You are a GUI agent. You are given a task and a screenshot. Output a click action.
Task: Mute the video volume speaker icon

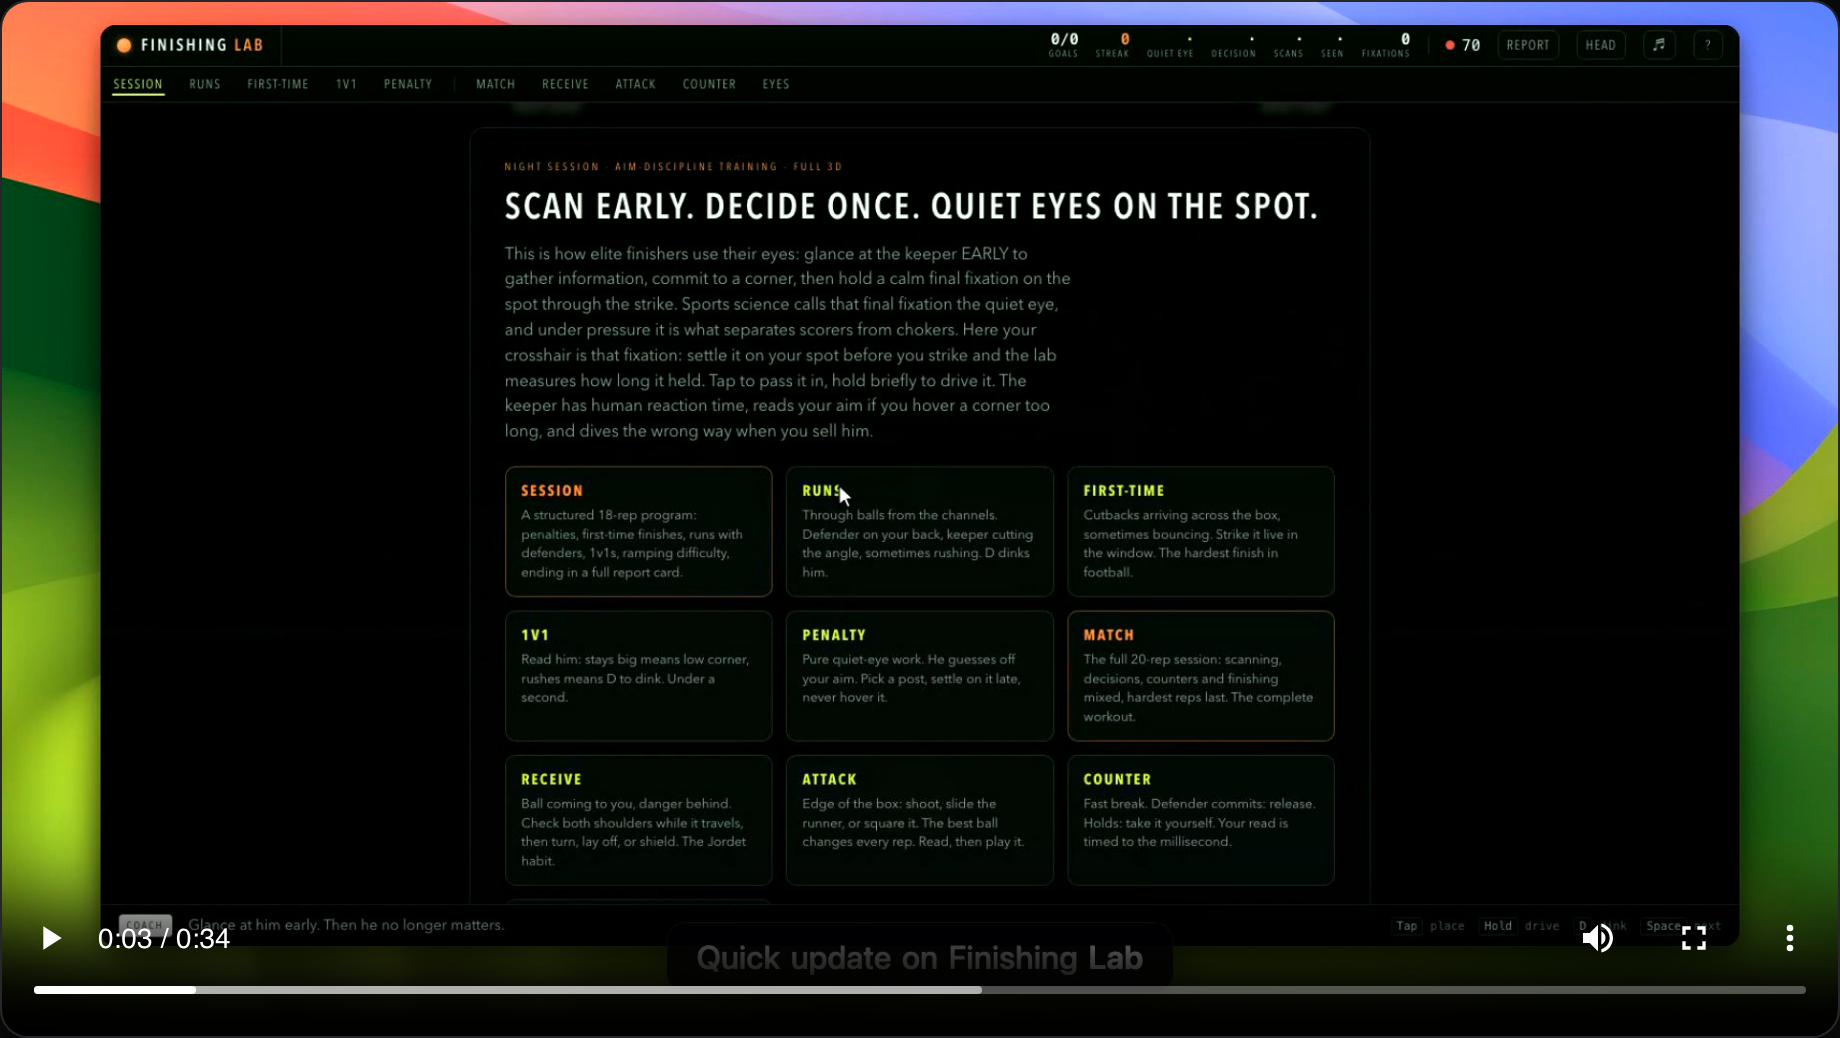point(1597,938)
